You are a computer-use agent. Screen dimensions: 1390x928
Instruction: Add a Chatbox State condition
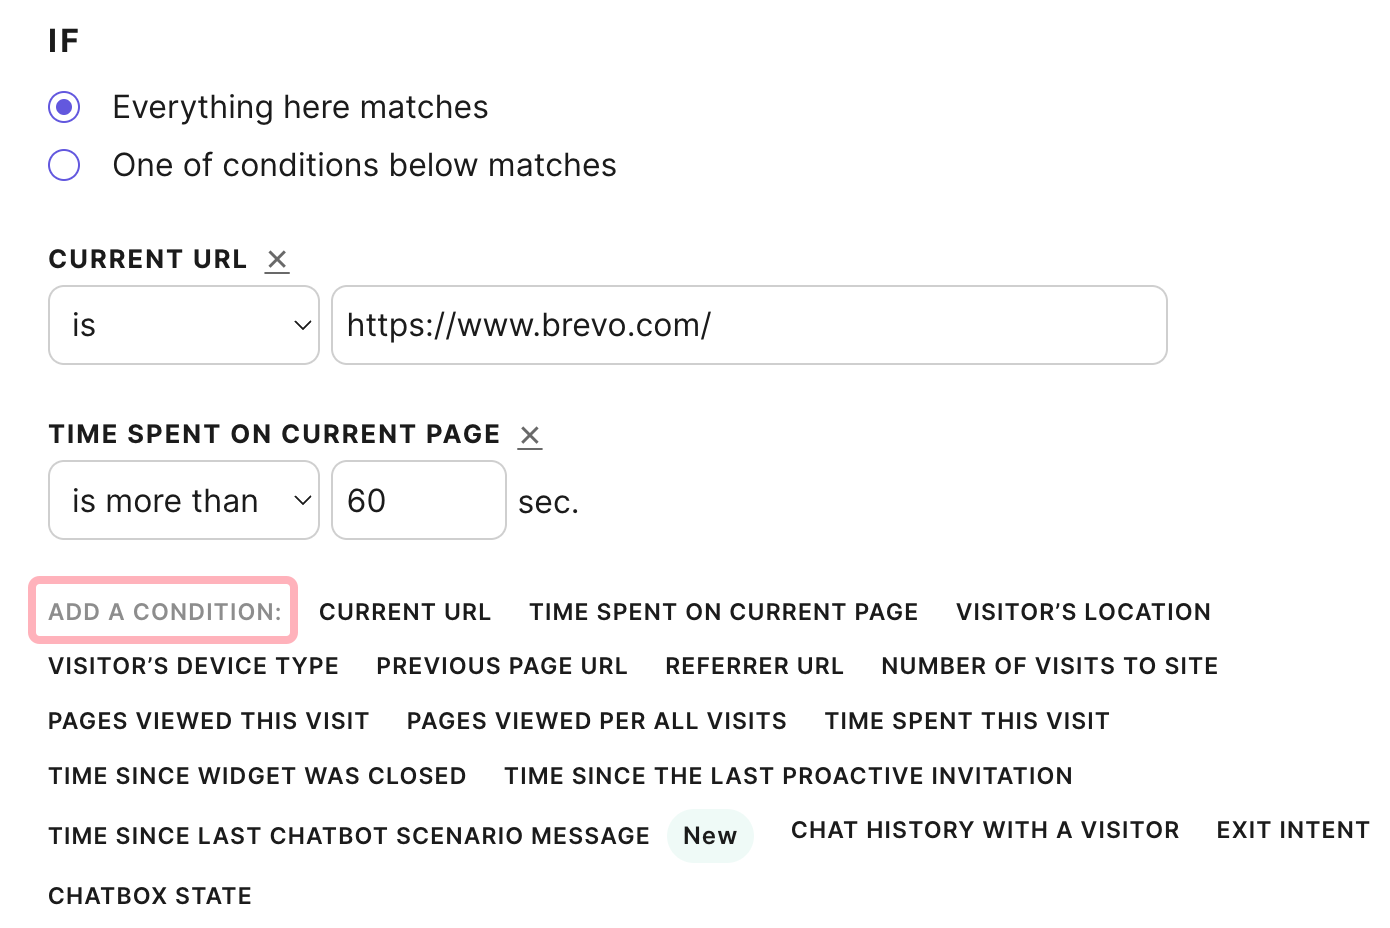tap(150, 896)
